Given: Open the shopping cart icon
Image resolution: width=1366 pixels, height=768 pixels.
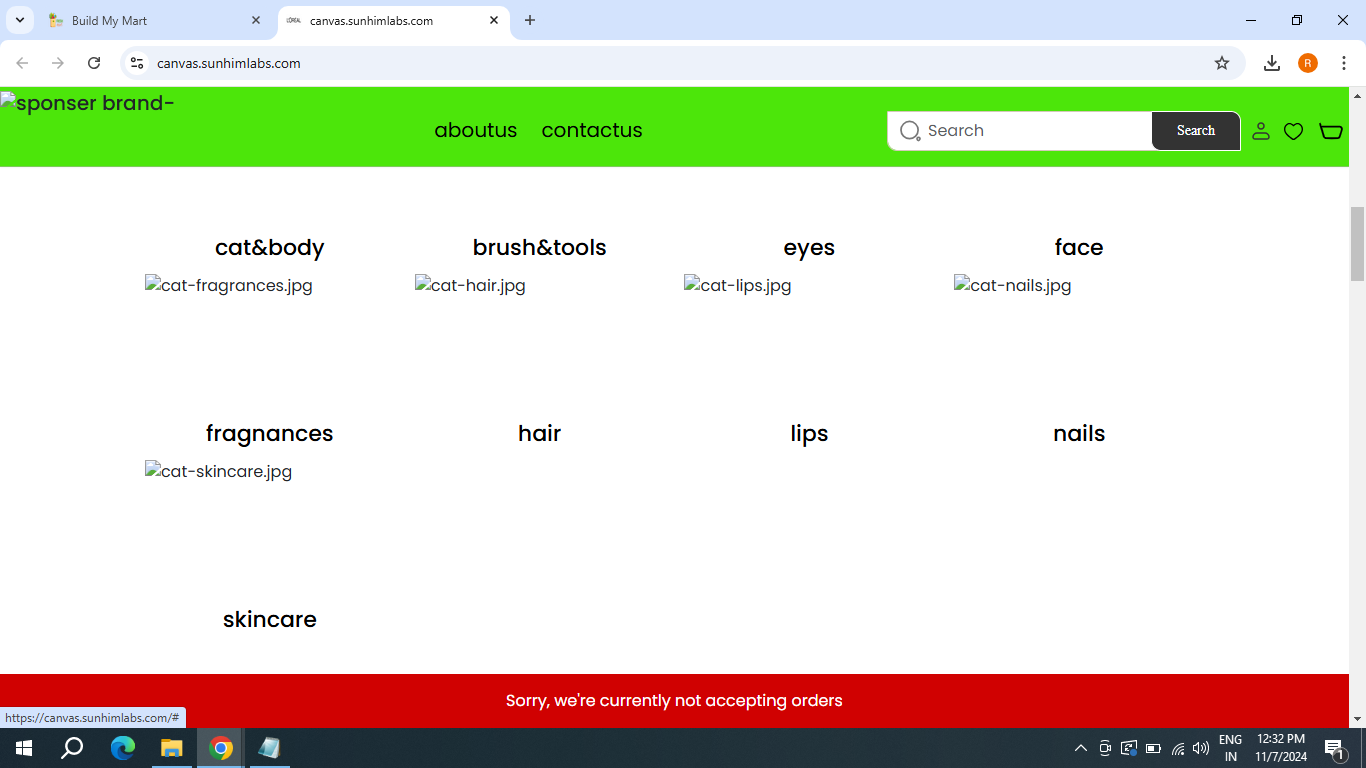Looking at the screenshot, I should tap(1331, 131).
